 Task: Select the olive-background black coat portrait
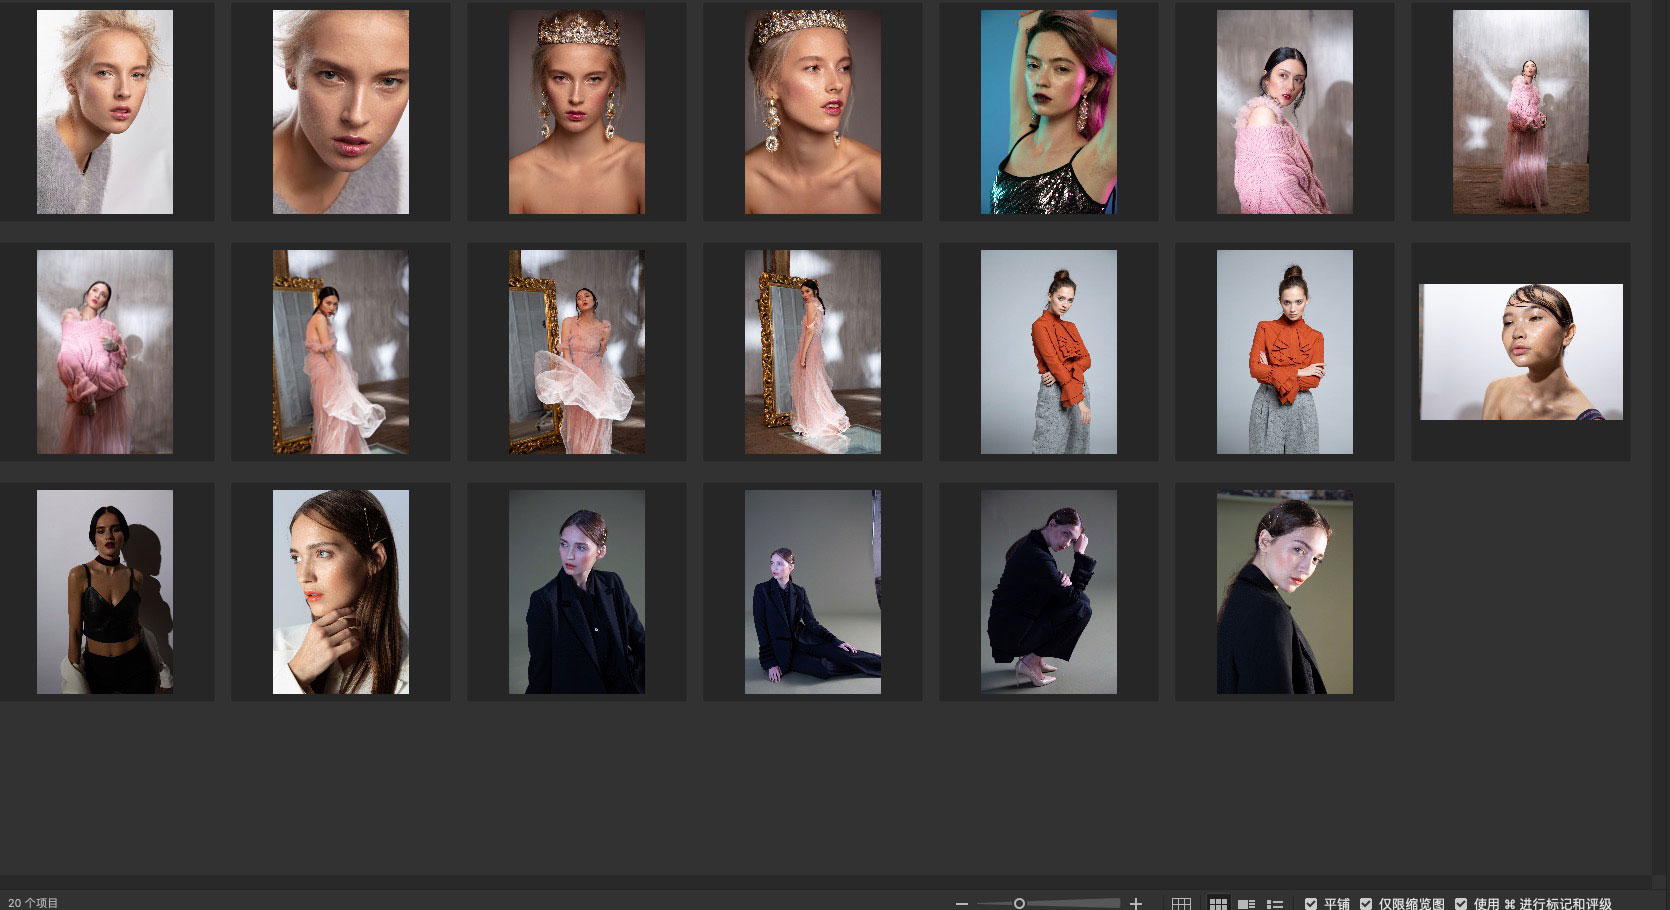coord(1284,592)
